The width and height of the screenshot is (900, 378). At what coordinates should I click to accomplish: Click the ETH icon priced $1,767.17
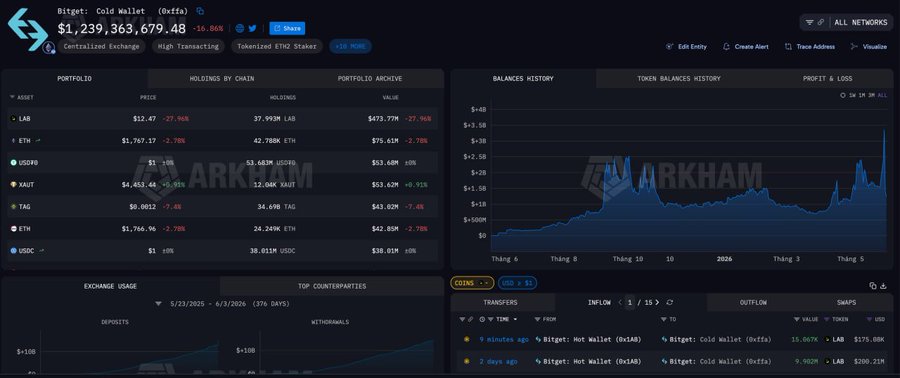(x=13, y=141)
